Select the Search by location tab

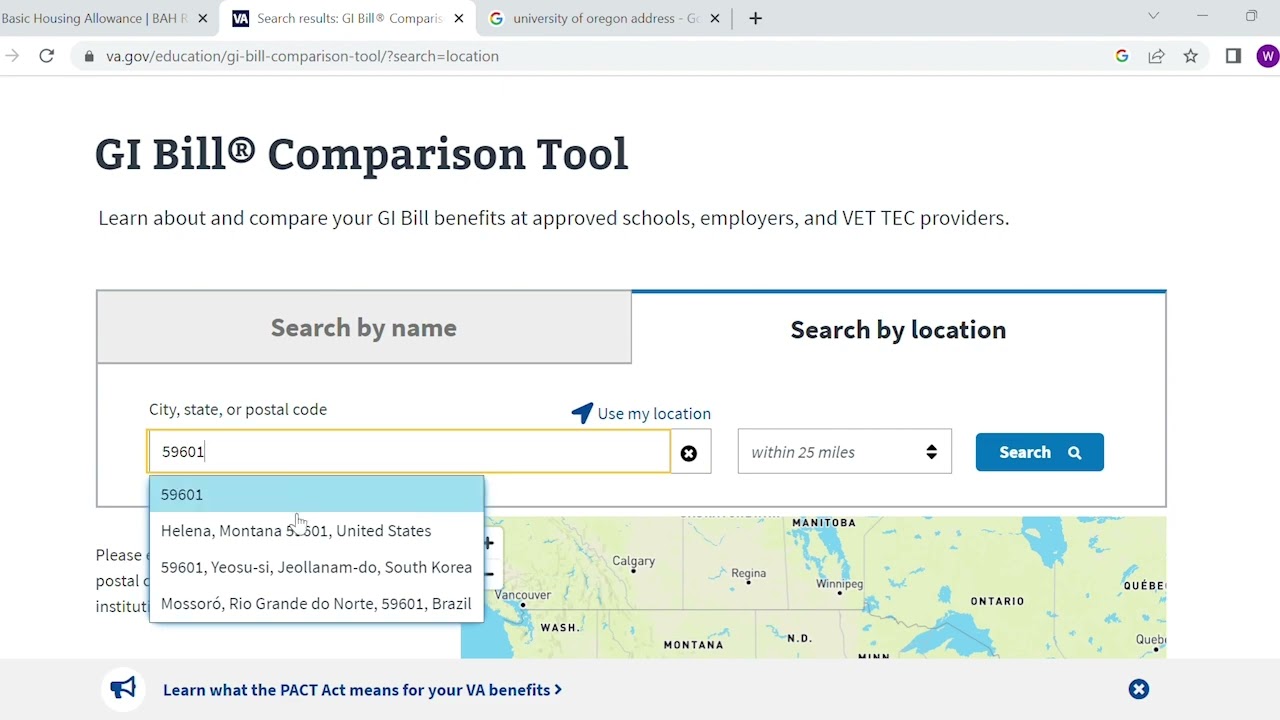pos(898,329)
